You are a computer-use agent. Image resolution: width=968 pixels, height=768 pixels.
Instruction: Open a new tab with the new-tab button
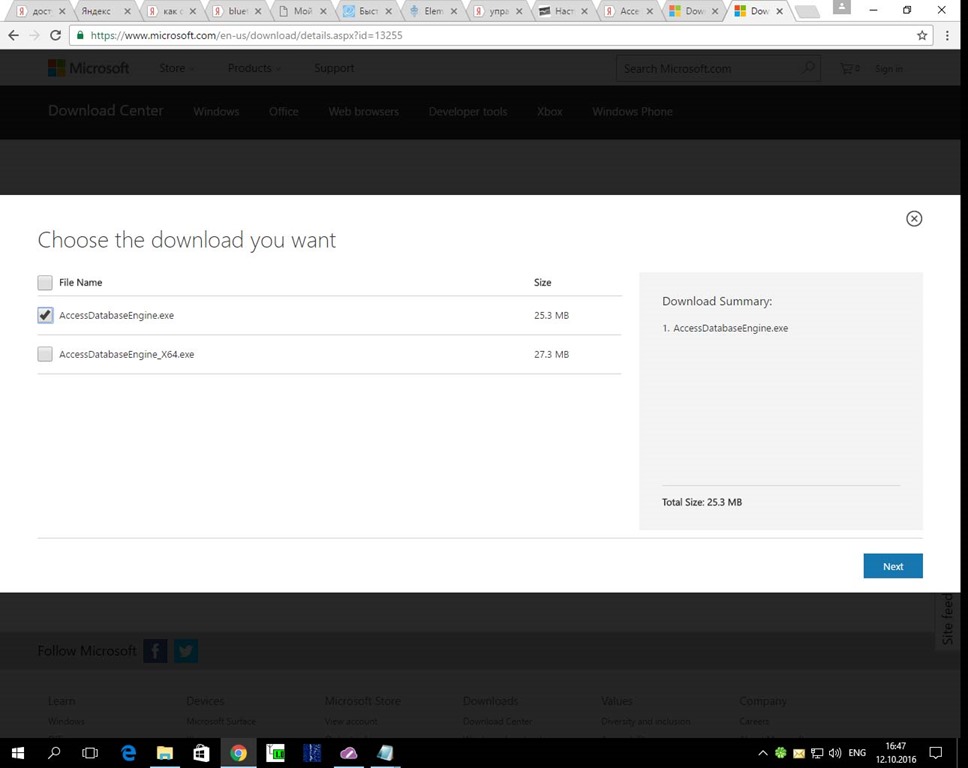807,11
